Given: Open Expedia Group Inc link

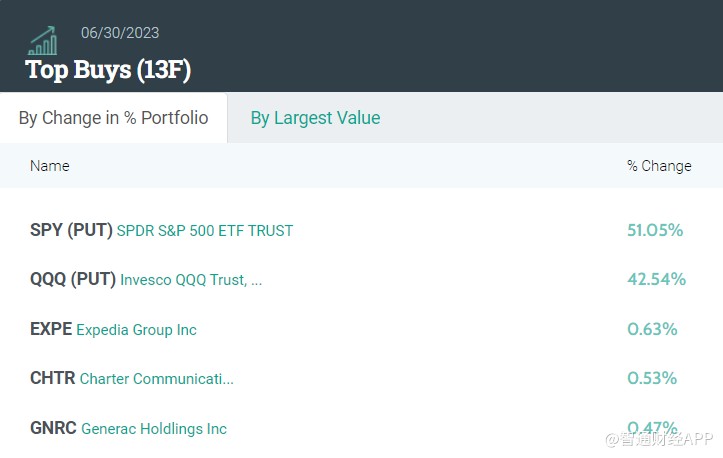Looking at the screenshot, I should click(x=137, y=330).
